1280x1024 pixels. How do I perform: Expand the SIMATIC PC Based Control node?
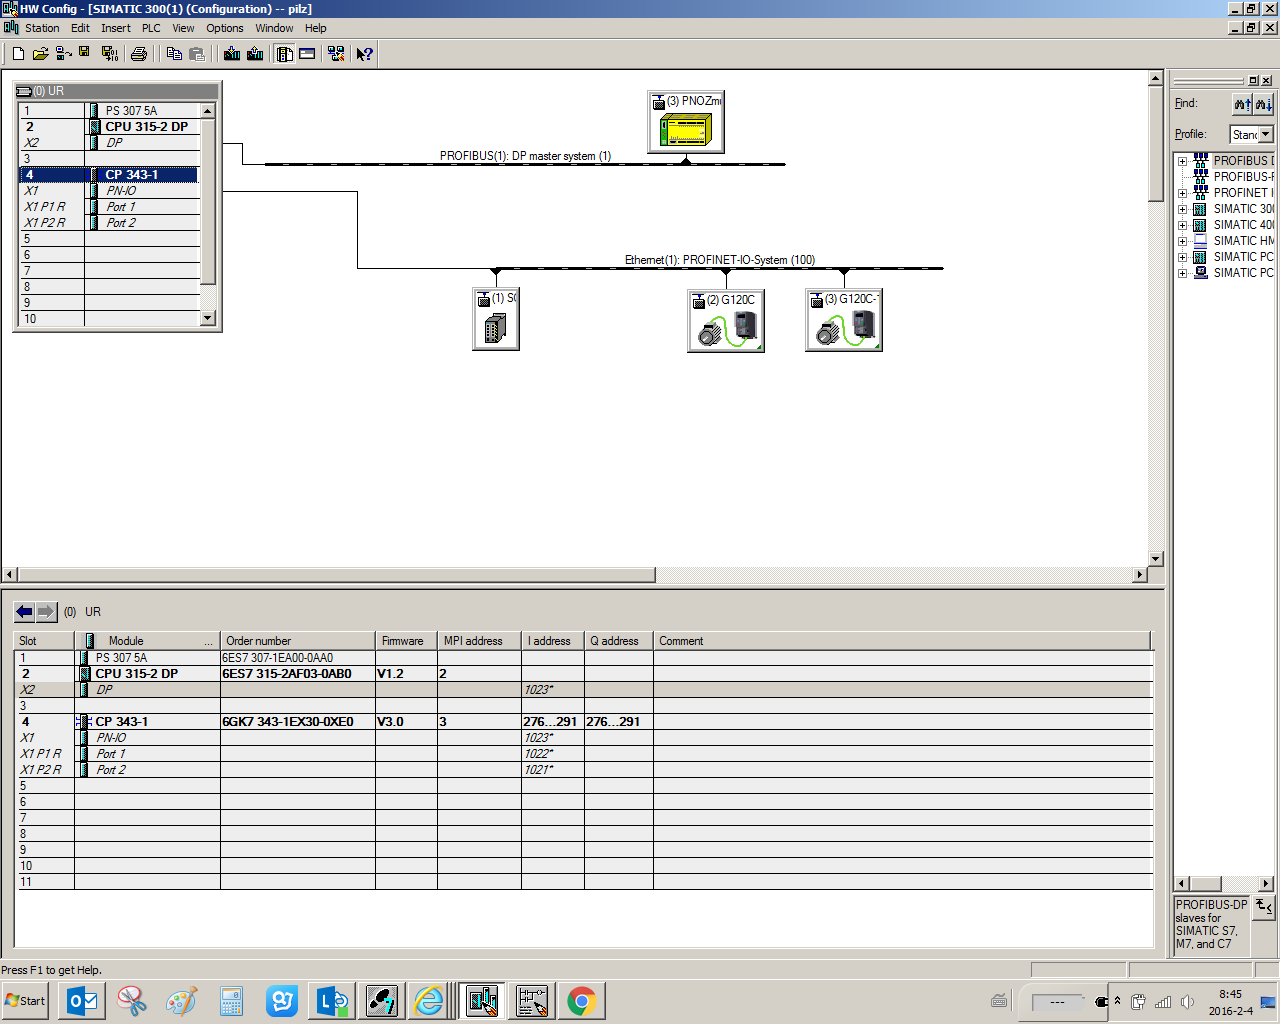pos(1182,257)
